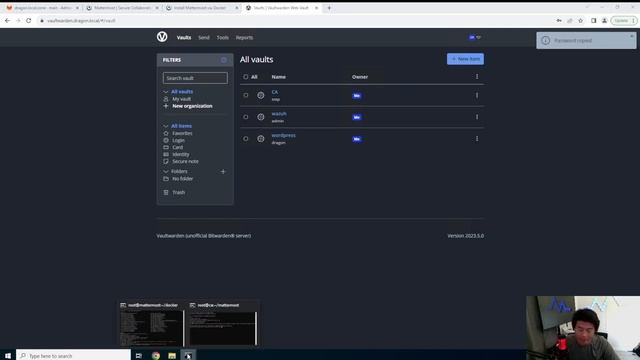640x360 pixels.
Task: Select the wazuh item checkbox
Action: [246, 117]
